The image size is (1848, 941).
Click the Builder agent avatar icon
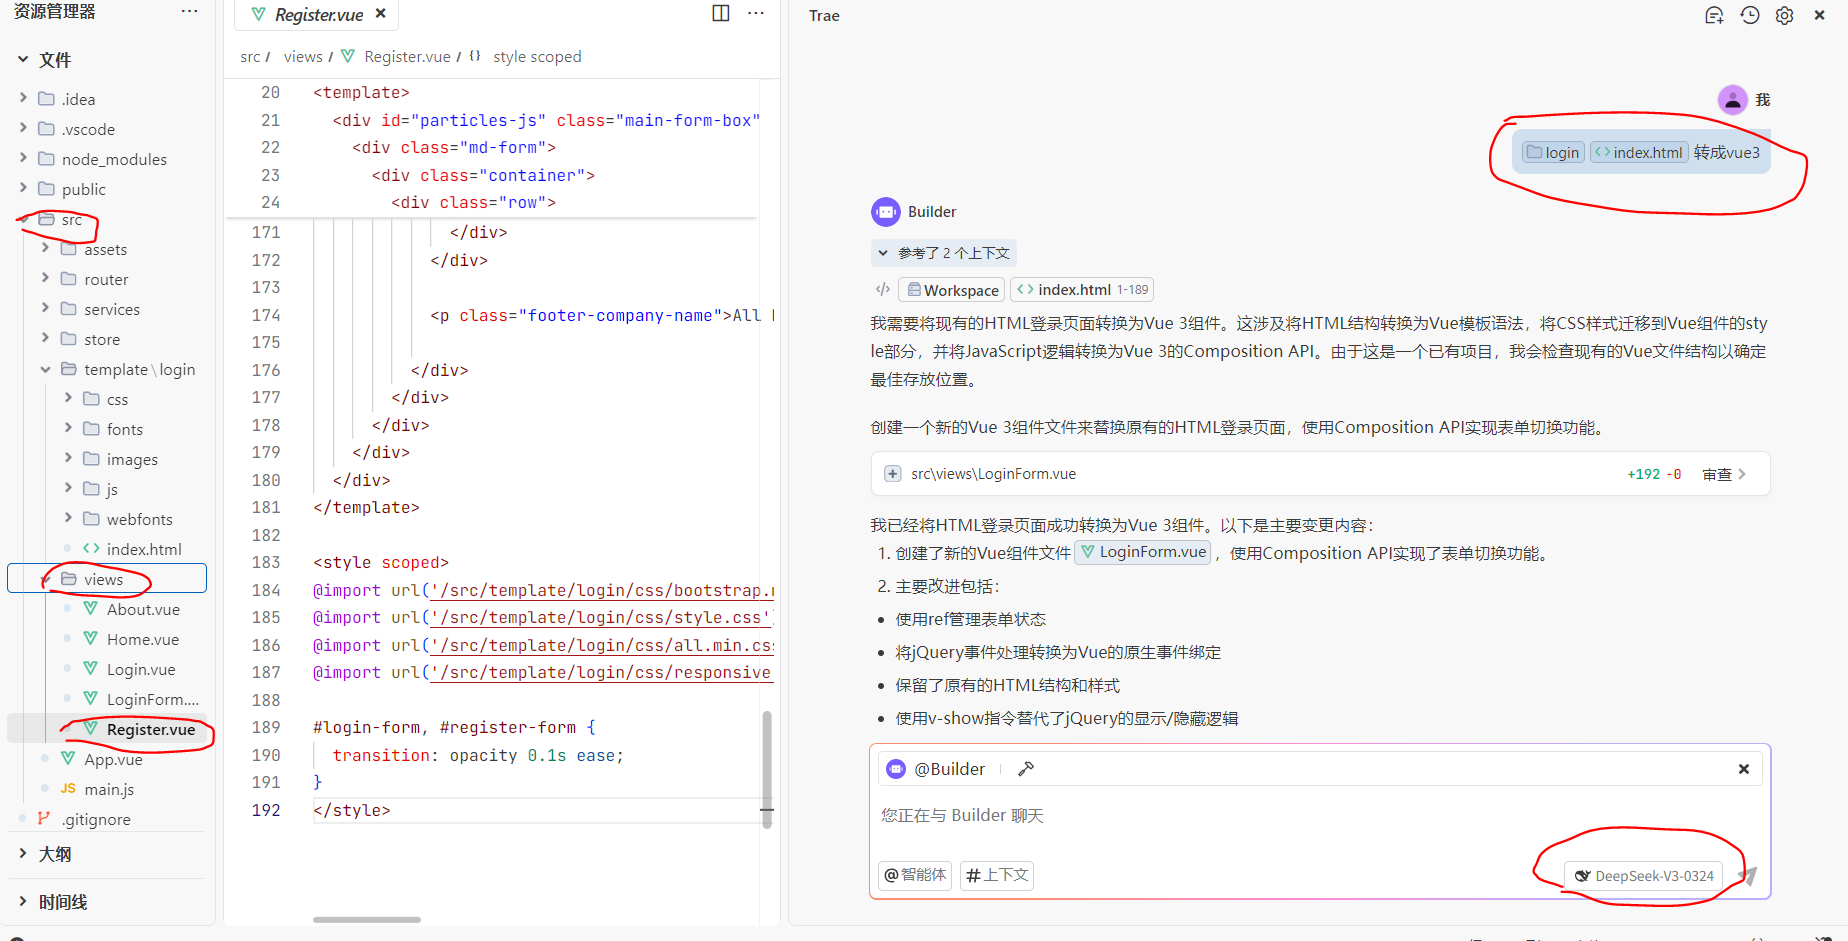pyautogui.click(x=885, y=212)
